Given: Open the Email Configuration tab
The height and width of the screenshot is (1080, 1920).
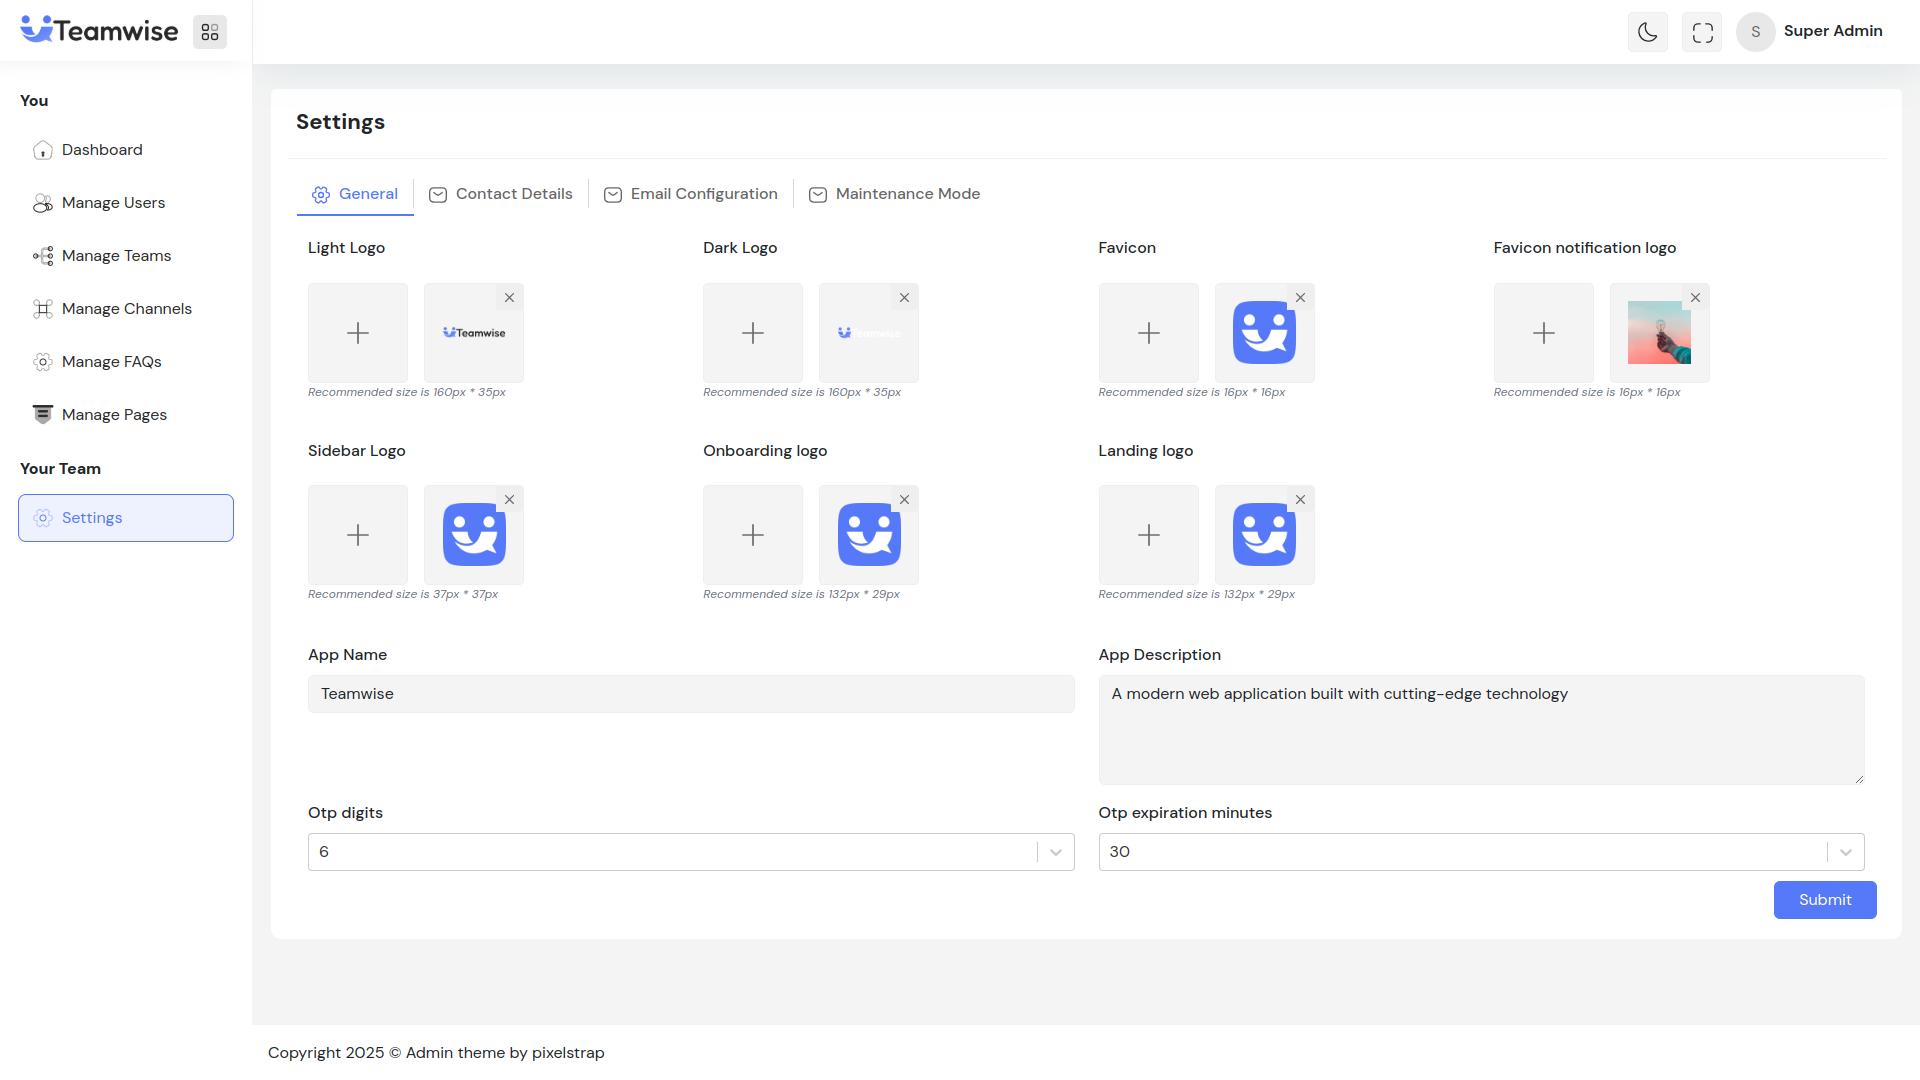Looking at the screenshot, I should click(x=691, y=194).
